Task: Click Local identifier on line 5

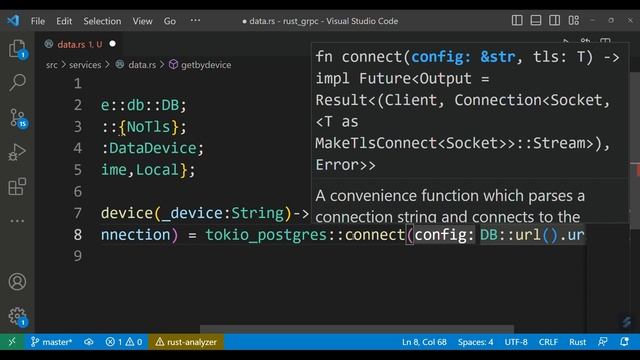Action: tap(157, 170)
